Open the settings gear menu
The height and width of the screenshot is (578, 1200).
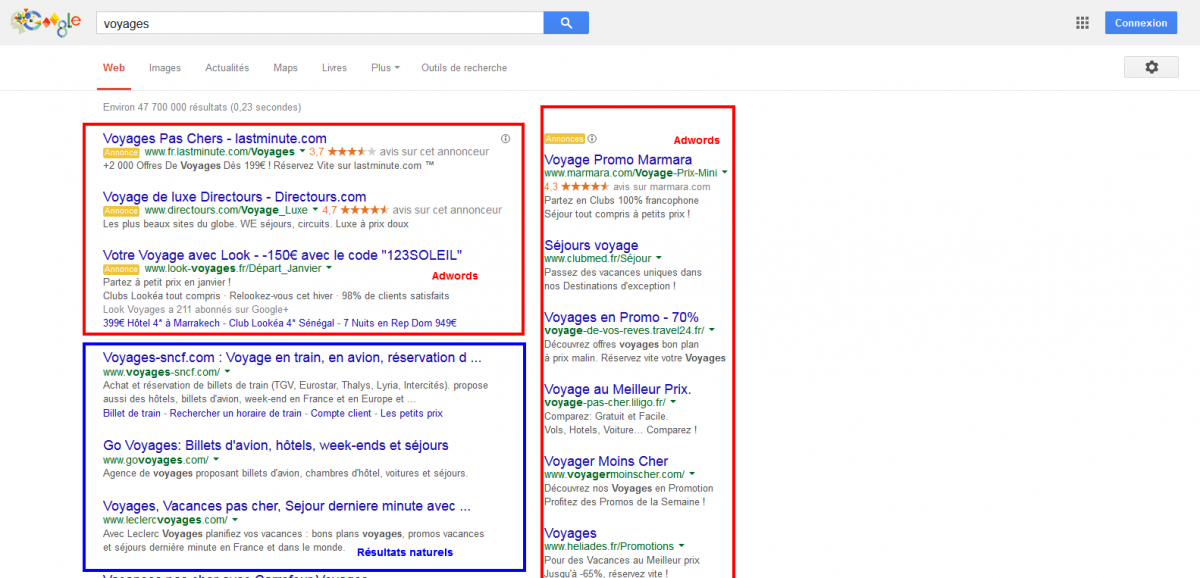[1151, 67]
